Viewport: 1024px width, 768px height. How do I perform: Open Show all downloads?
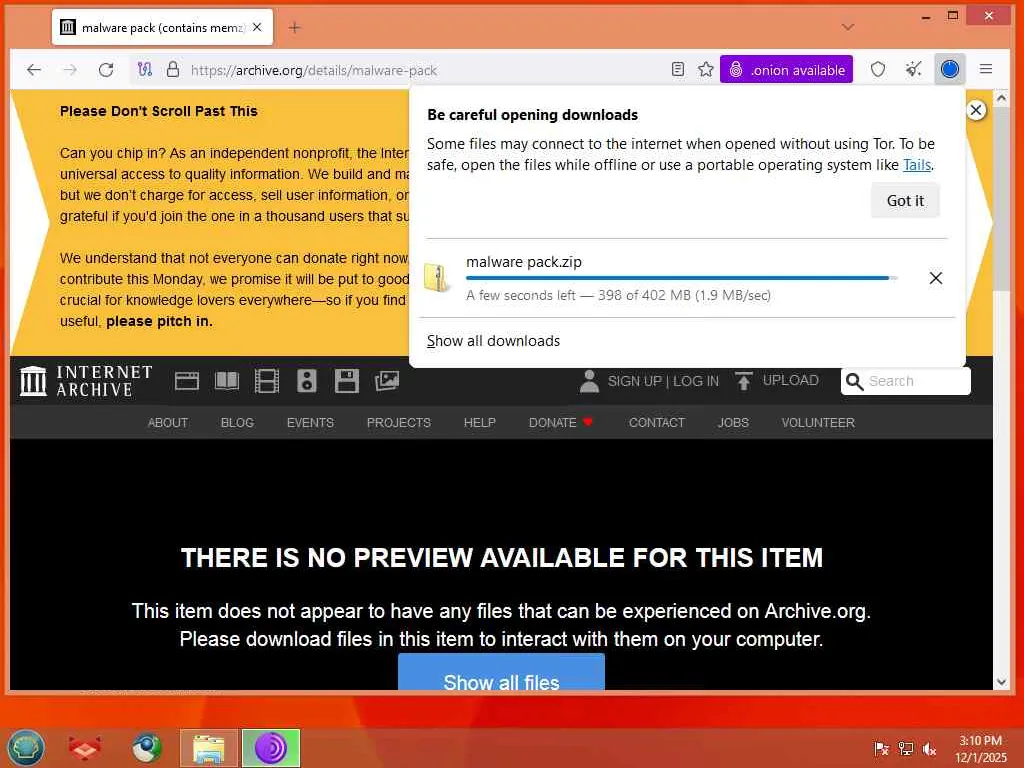494,341
